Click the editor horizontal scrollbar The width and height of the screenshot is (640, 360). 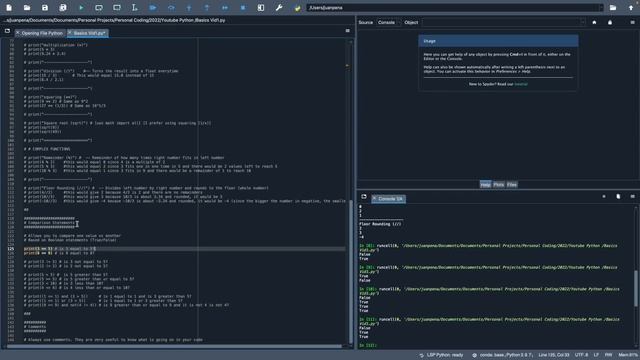(174, 347)
